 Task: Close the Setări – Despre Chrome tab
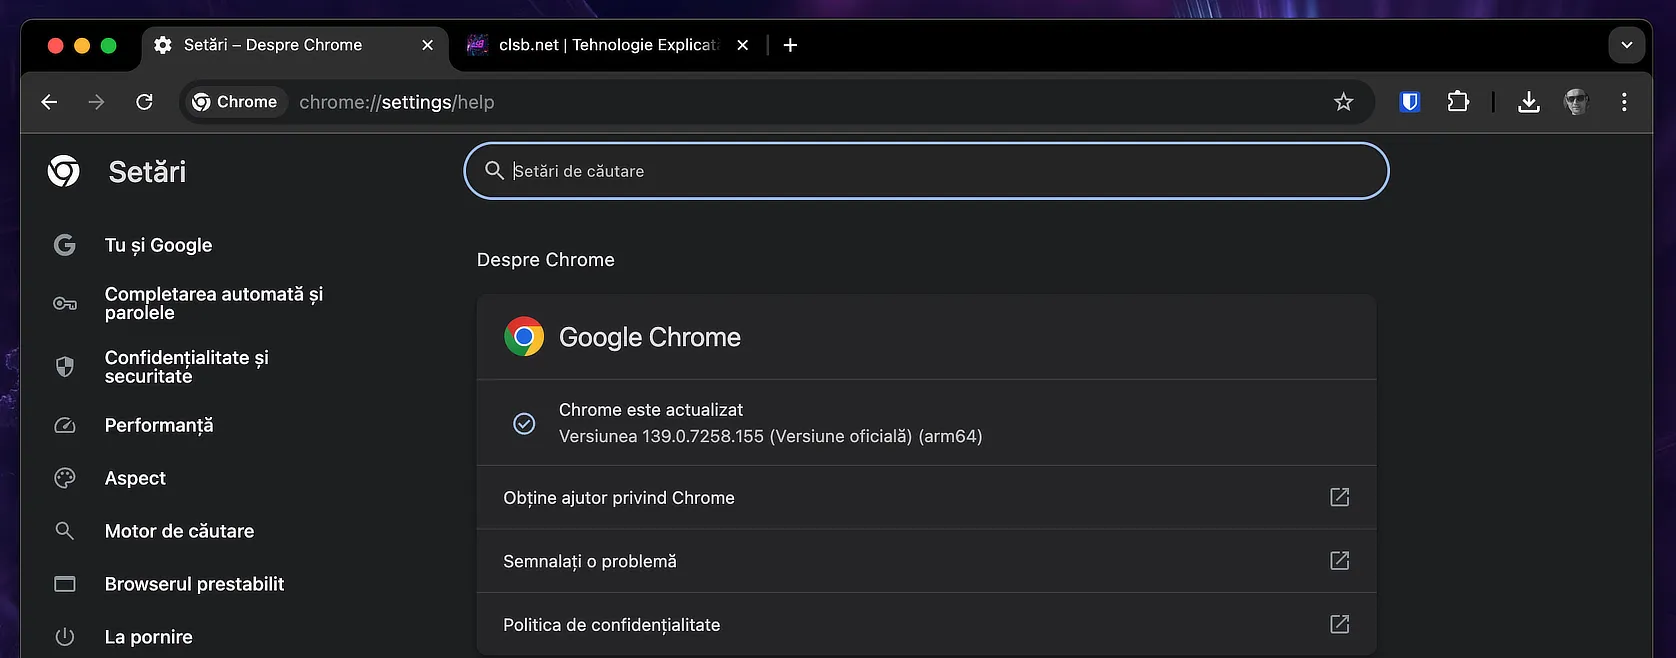tap(428, 45)
